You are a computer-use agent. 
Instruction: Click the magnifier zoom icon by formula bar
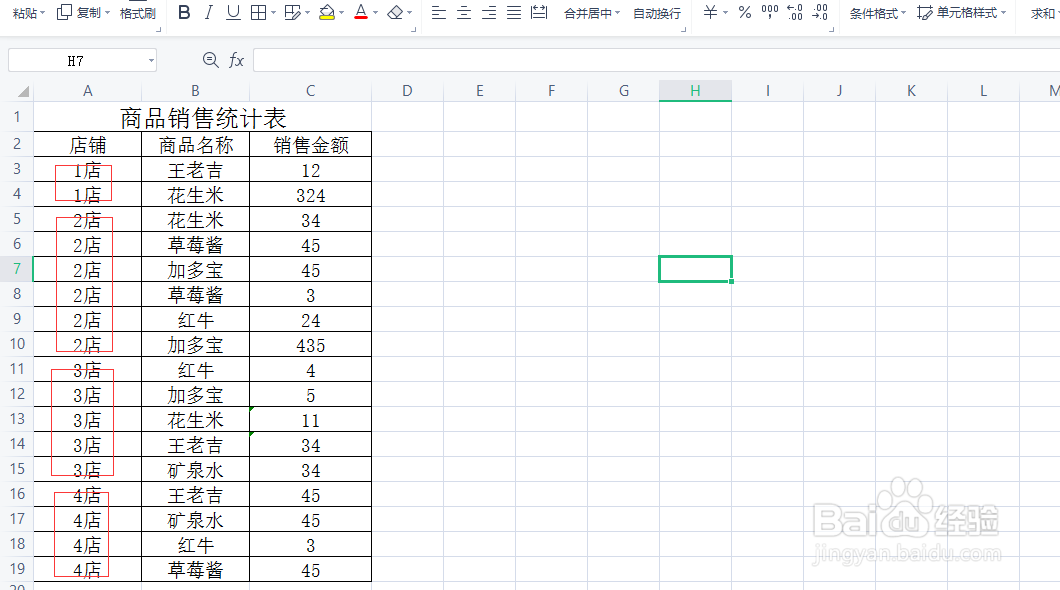point(211,60)
